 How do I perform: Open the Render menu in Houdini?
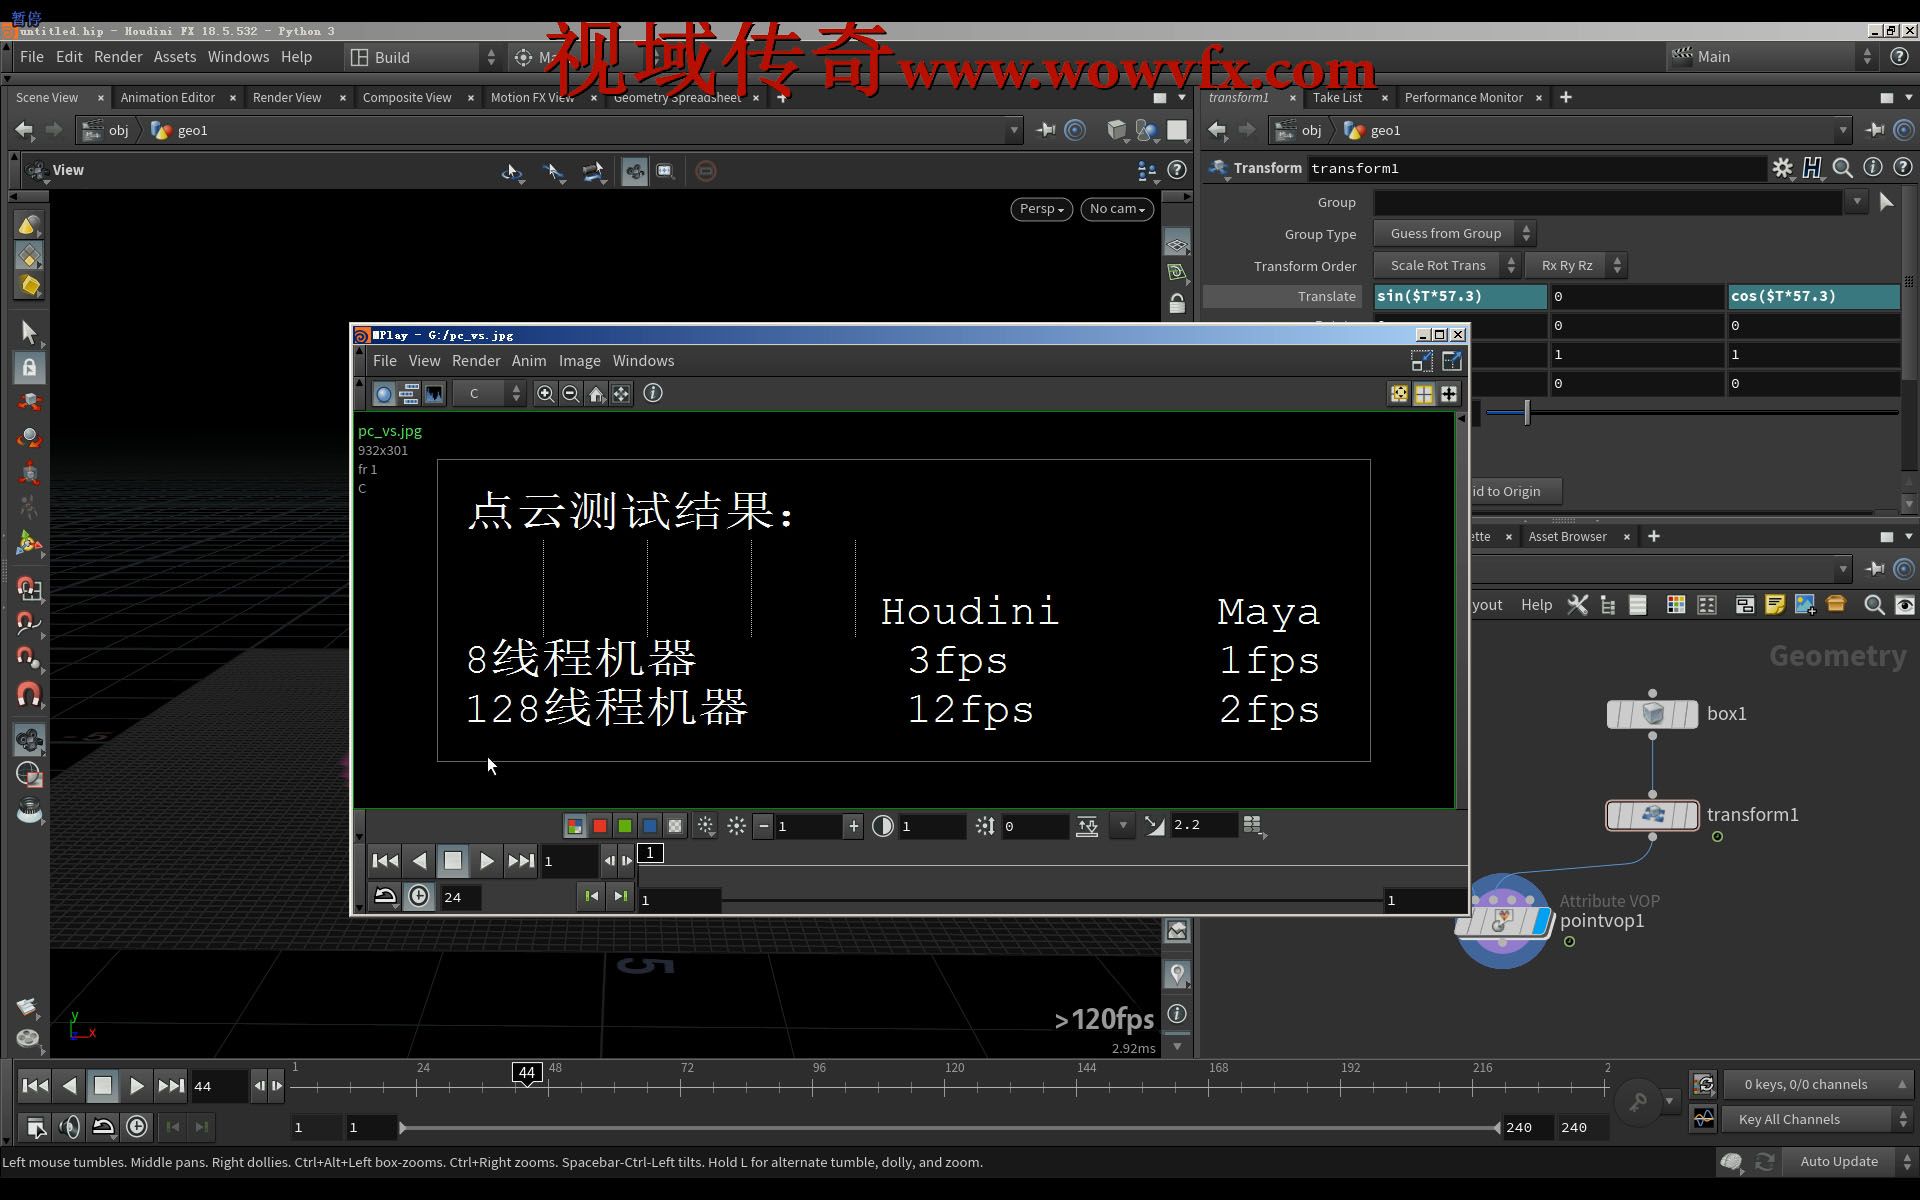118,57
